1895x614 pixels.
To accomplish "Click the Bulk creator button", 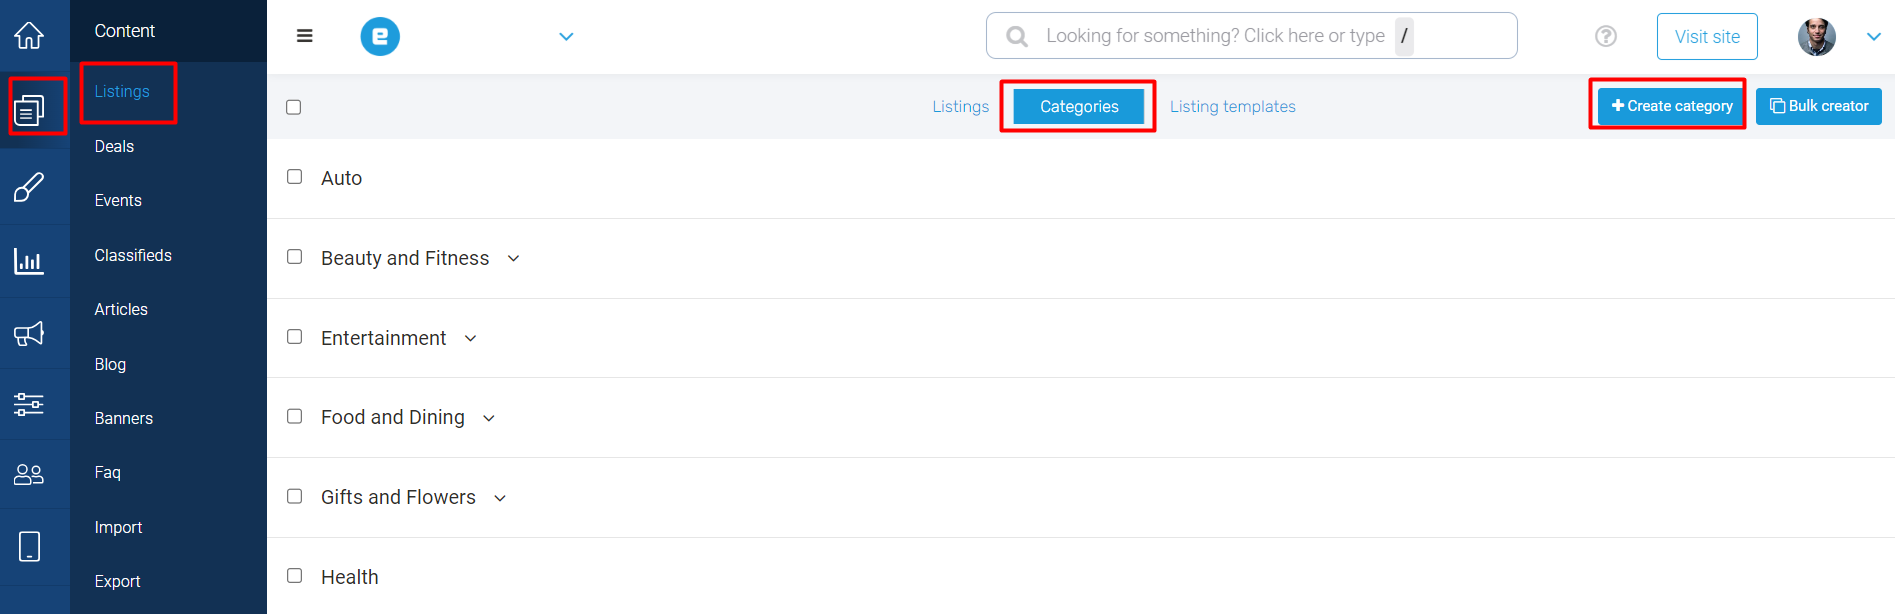I will tap(1819, 106).
